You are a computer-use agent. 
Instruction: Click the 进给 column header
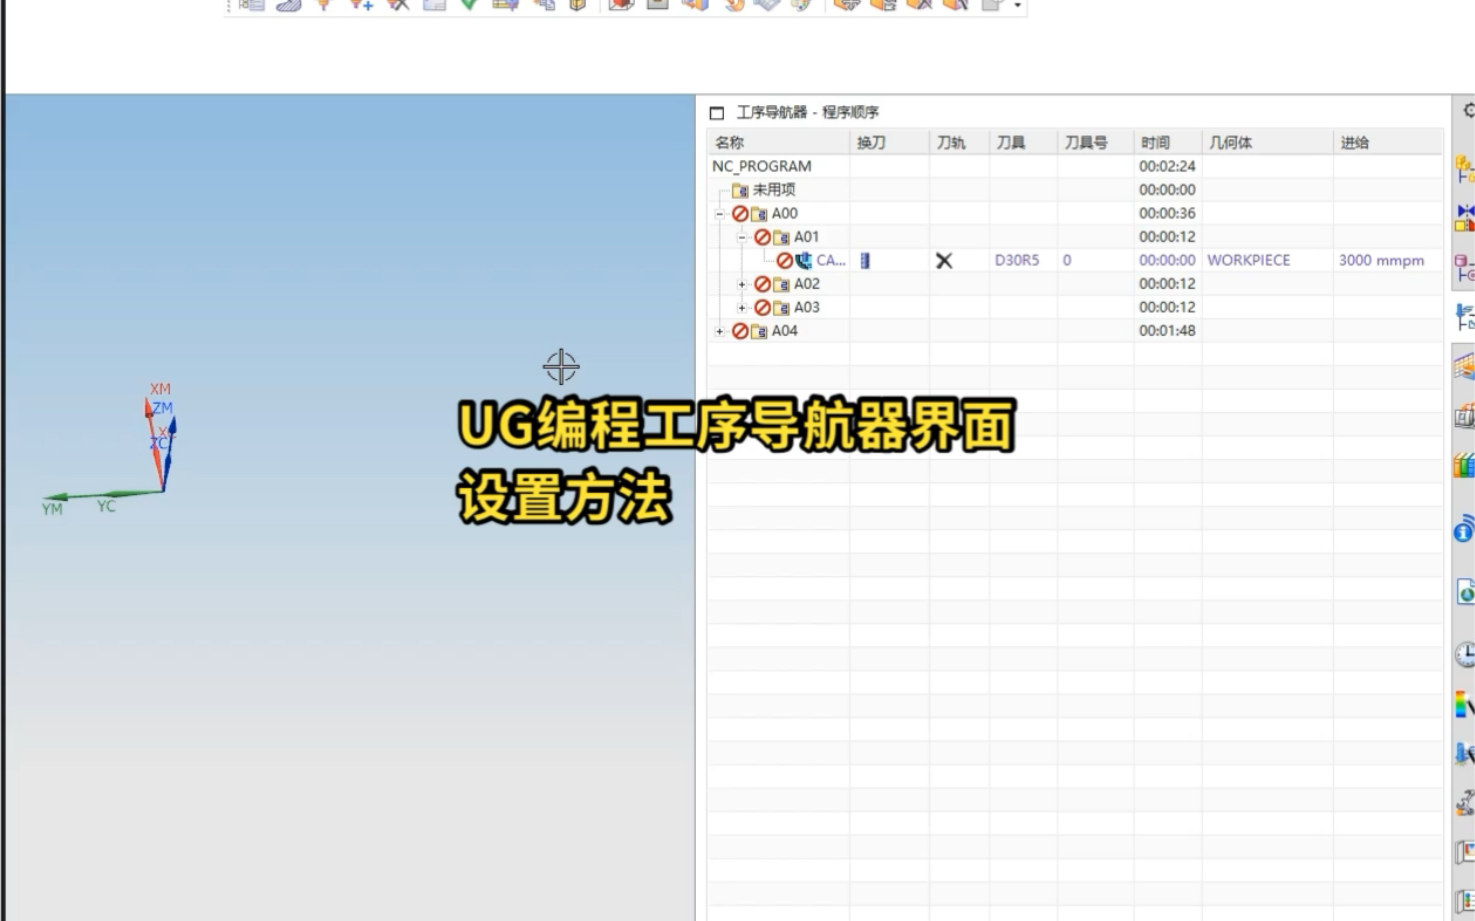[1388, 143]
